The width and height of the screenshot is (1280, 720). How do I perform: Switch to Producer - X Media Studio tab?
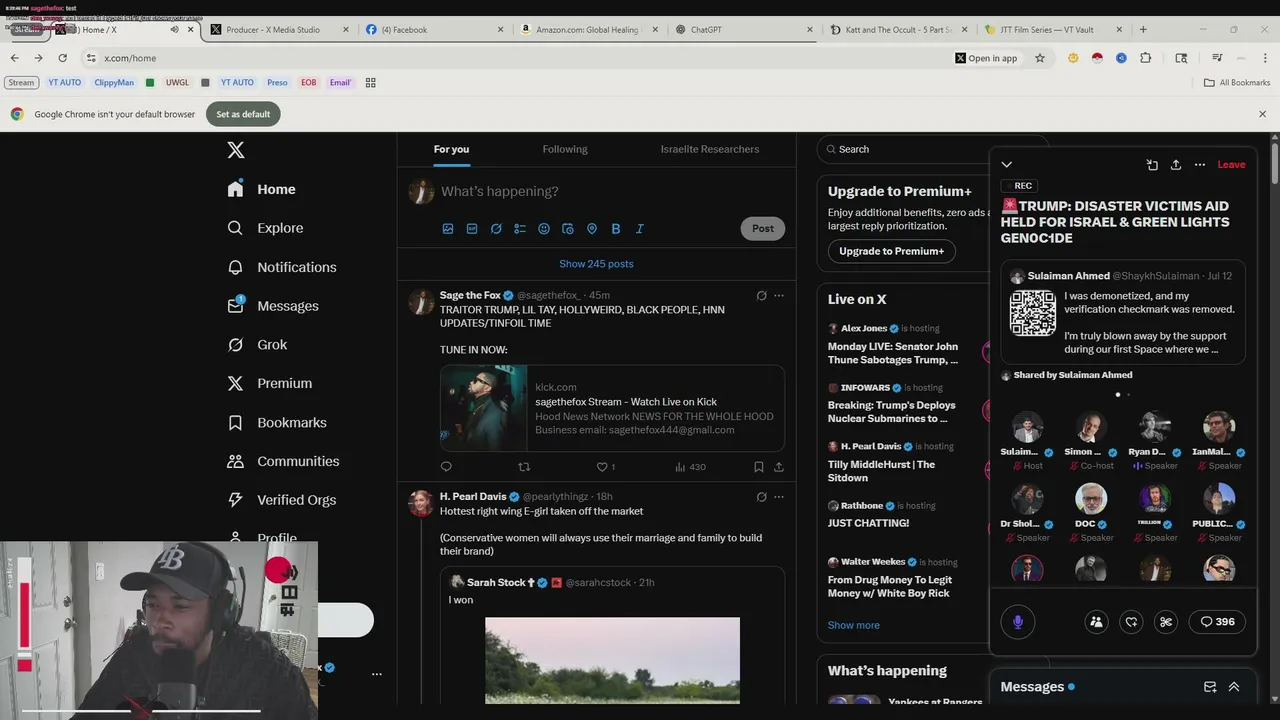280,30
